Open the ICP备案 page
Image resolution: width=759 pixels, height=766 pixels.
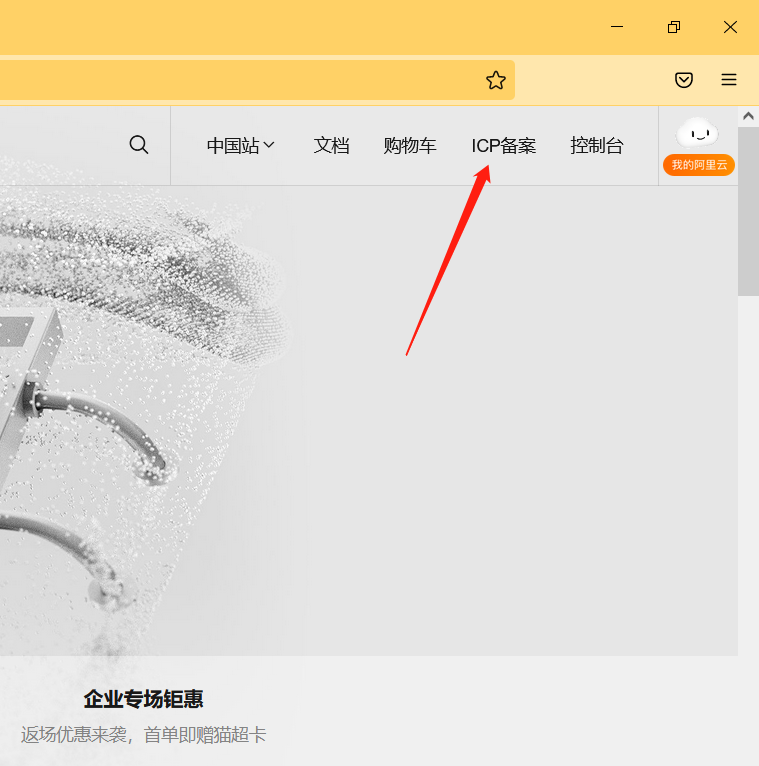[x=504, y=146]
